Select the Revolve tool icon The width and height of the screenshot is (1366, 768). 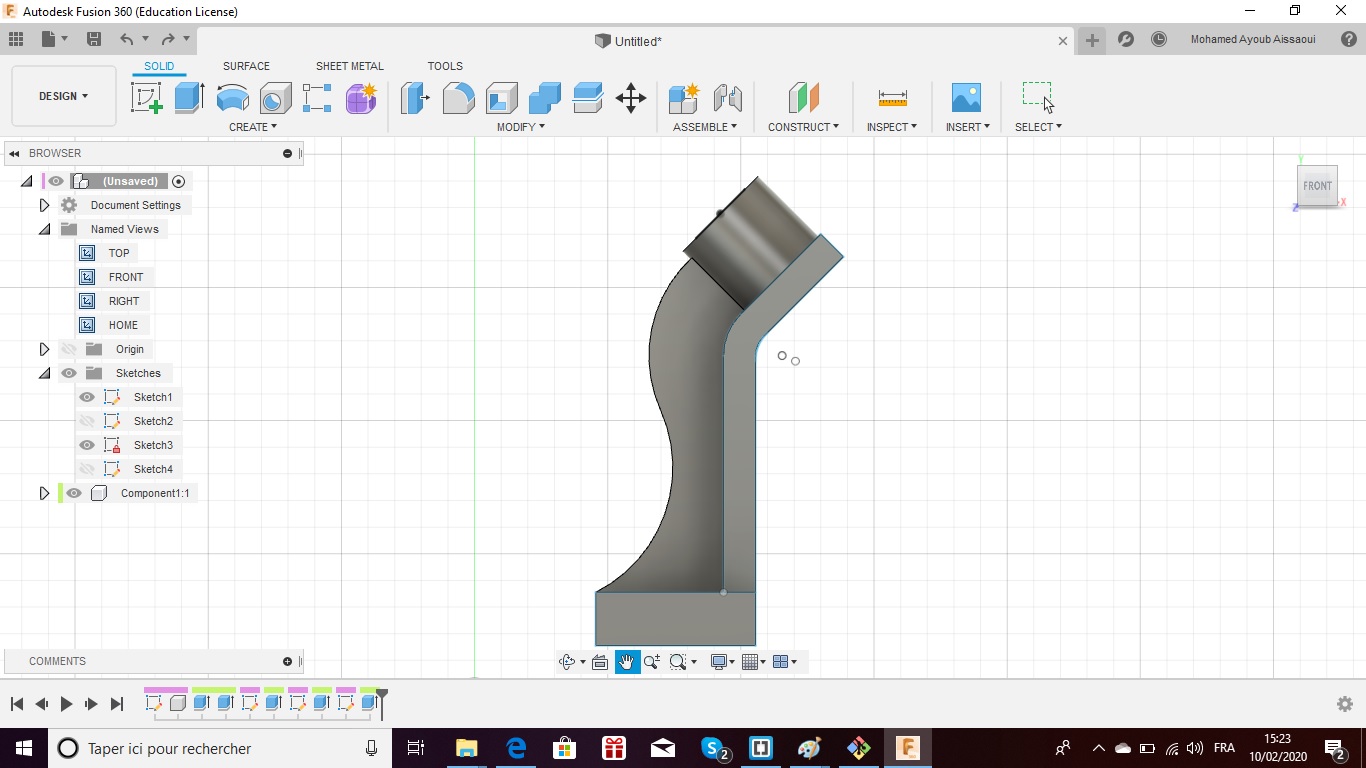(x=232, y=98)
